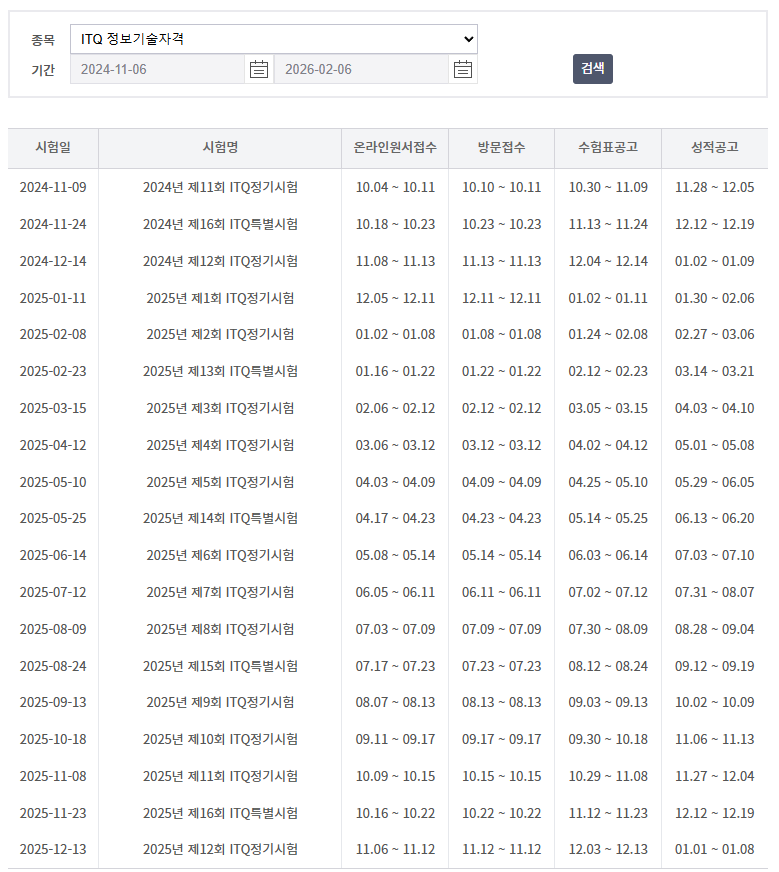Click exam date 2025-02-08
Viewport: 779px width, 872px height.
[53, 334]
